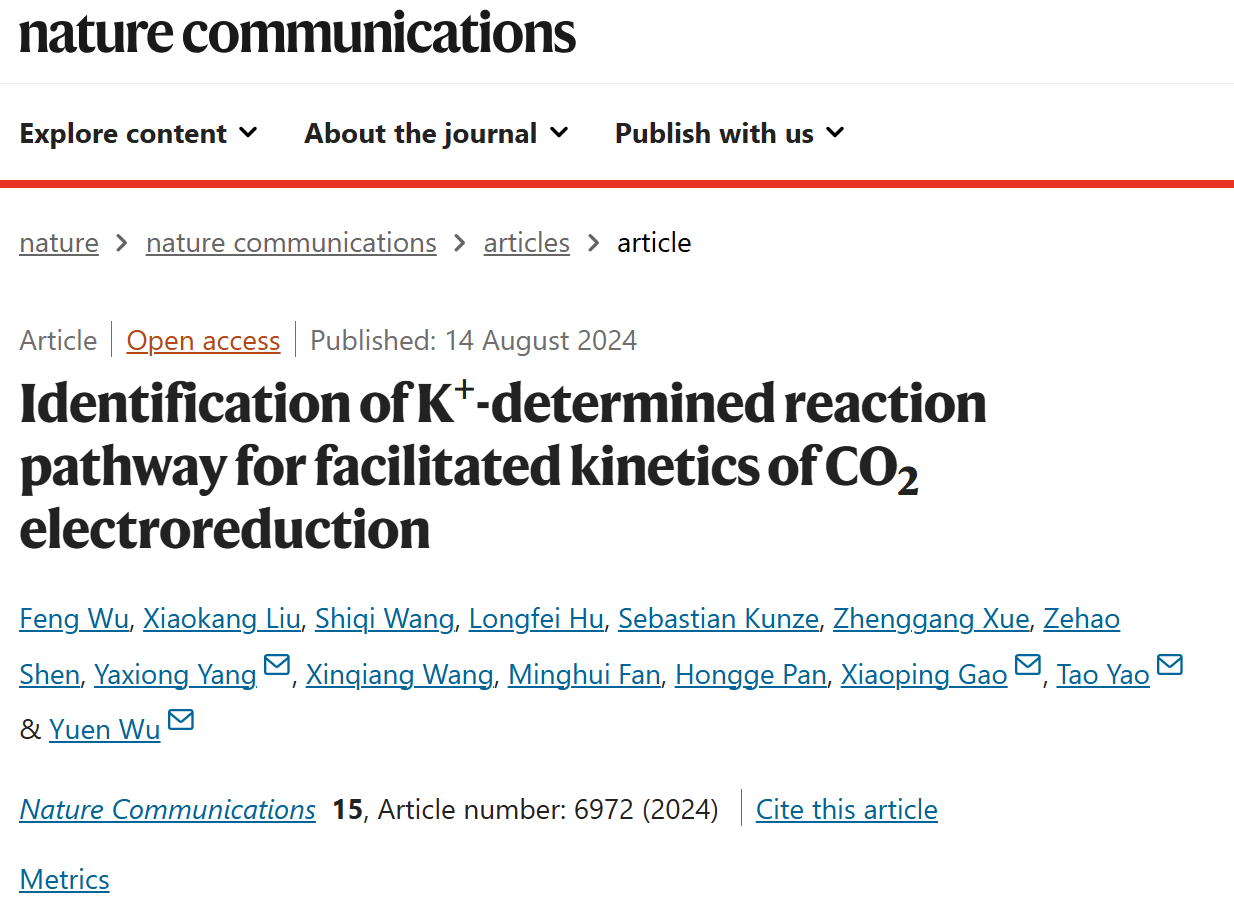Click the italic Nature Communications journal link
The width and height of the screenshot is (1234, 905).
pos(168,809)
